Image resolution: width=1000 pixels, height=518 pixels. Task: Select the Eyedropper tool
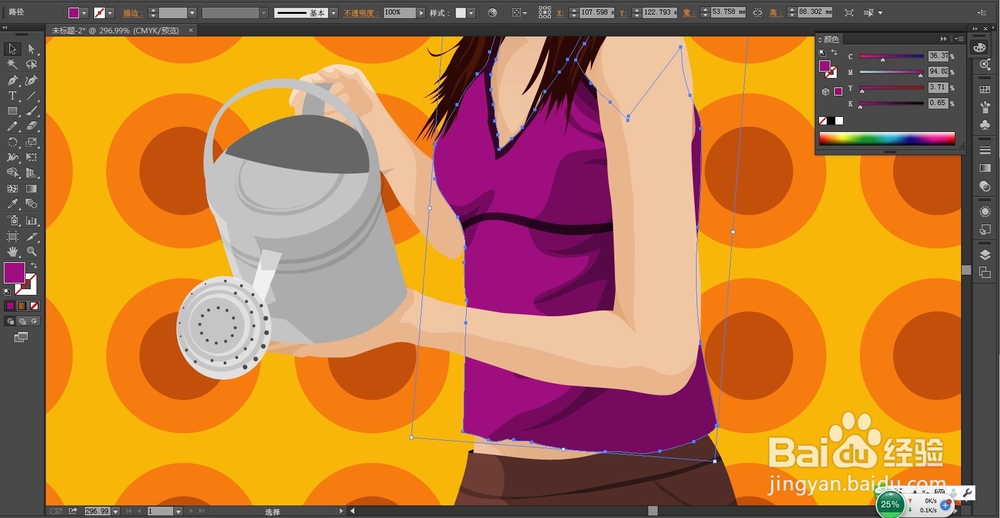[x=12, y=204]
